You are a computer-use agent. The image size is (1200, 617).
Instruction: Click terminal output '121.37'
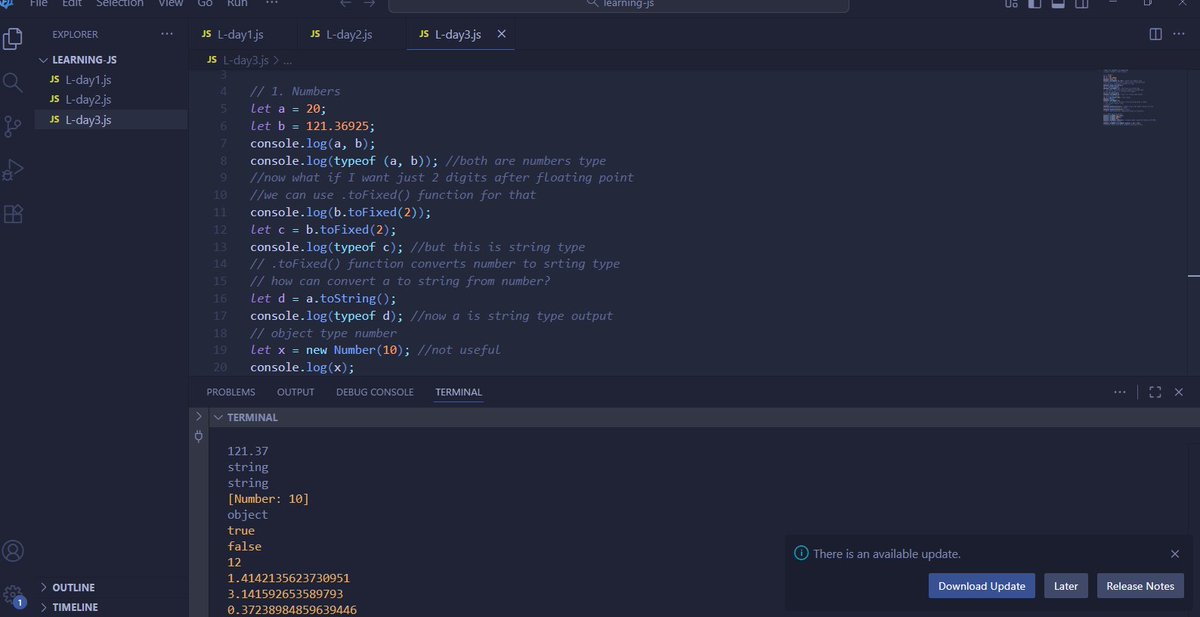pyautogui.click(x=248, y=451)
